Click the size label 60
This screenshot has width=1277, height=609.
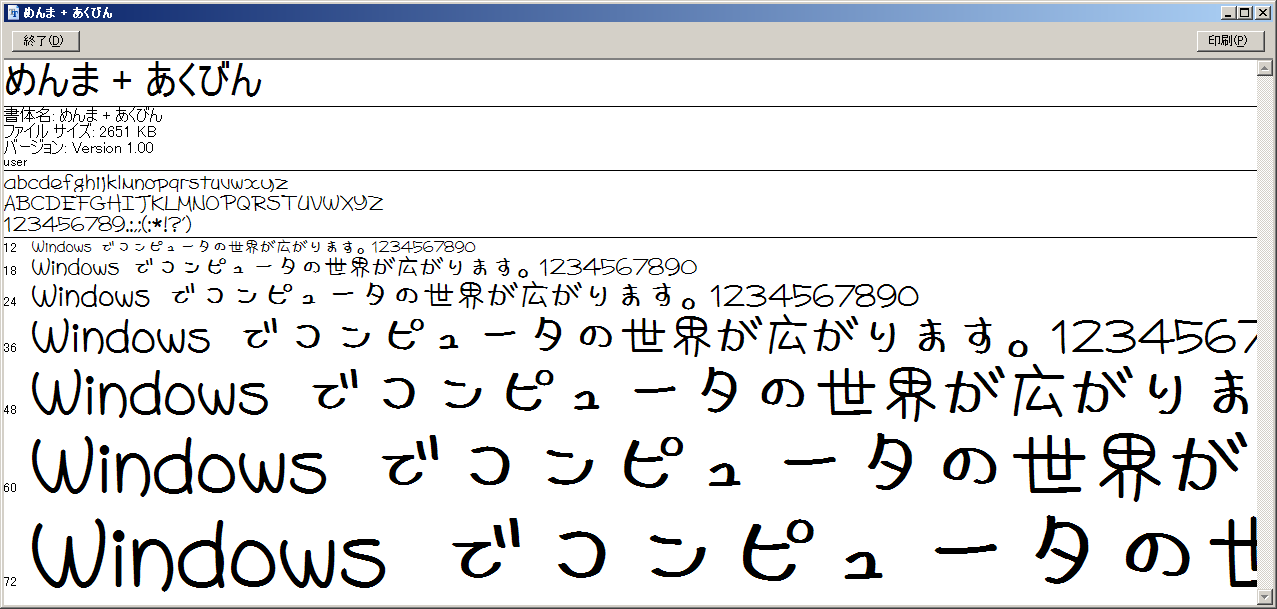coord(10,488)
